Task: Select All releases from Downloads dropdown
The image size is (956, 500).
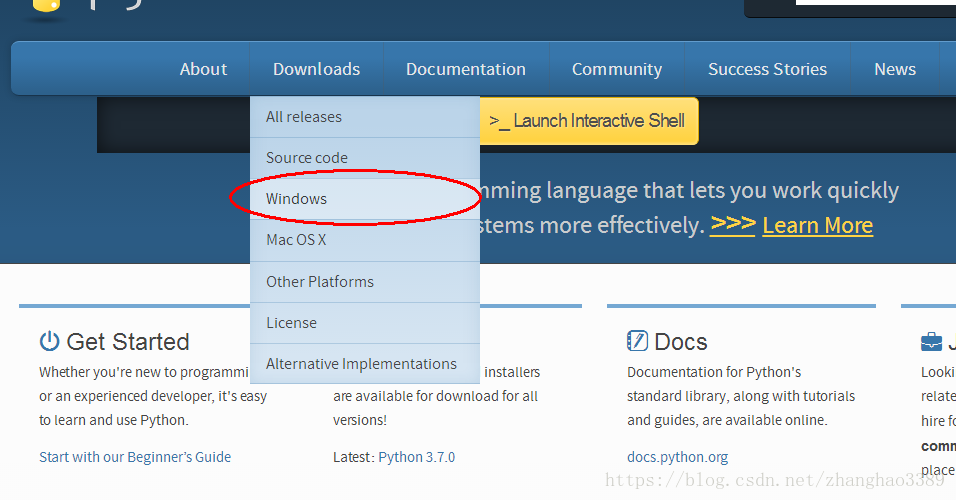Action: click(365, 116)
